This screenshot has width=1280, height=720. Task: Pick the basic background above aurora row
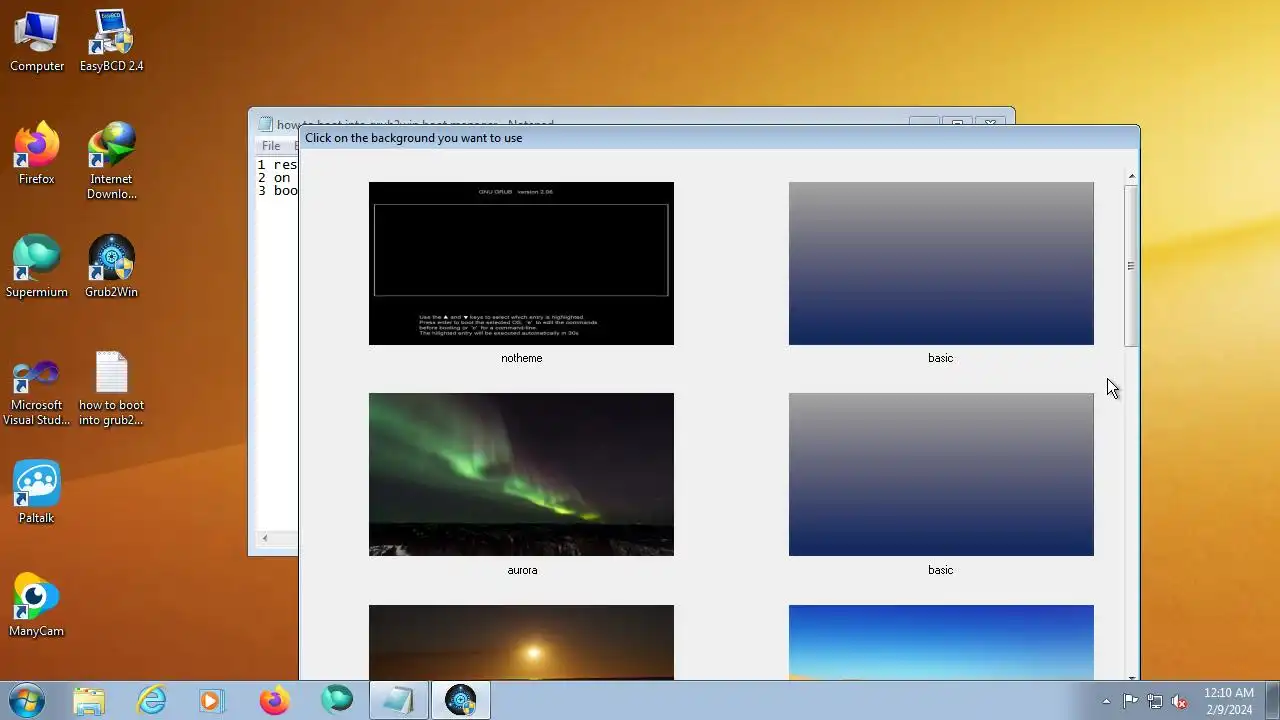tap(941, 263)
